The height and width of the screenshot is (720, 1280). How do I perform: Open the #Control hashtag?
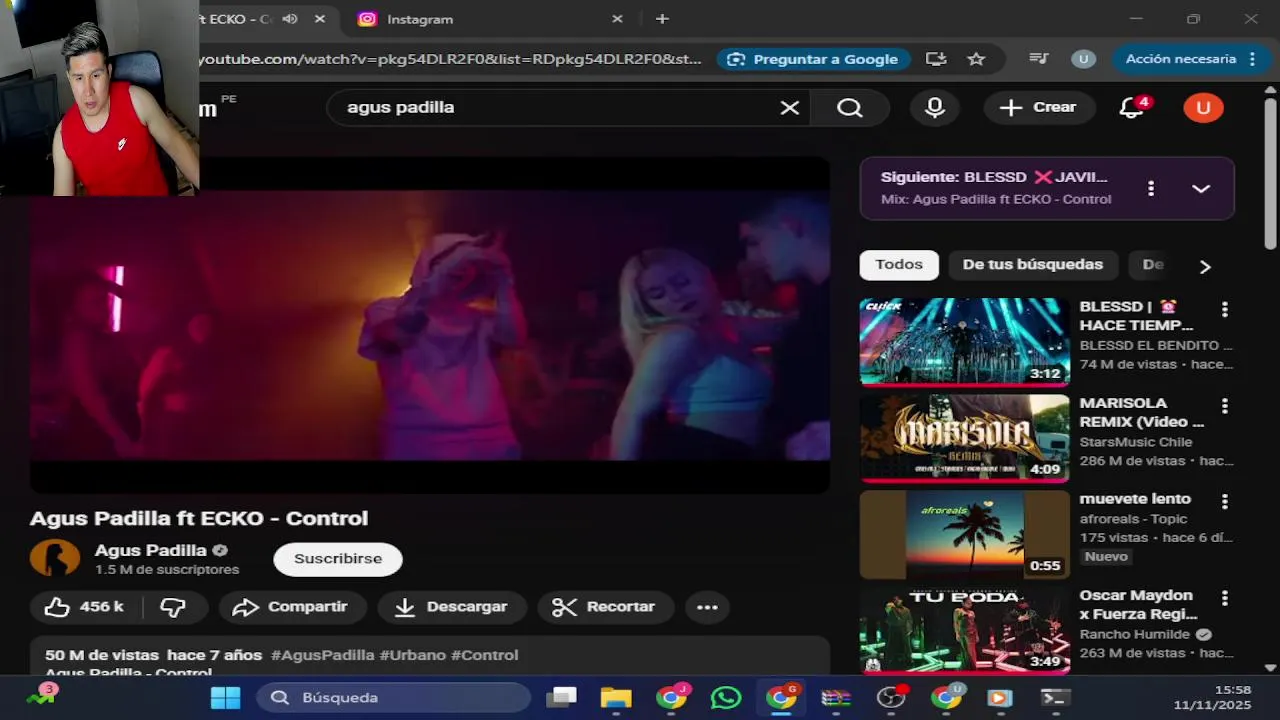[x=485, y=655]
